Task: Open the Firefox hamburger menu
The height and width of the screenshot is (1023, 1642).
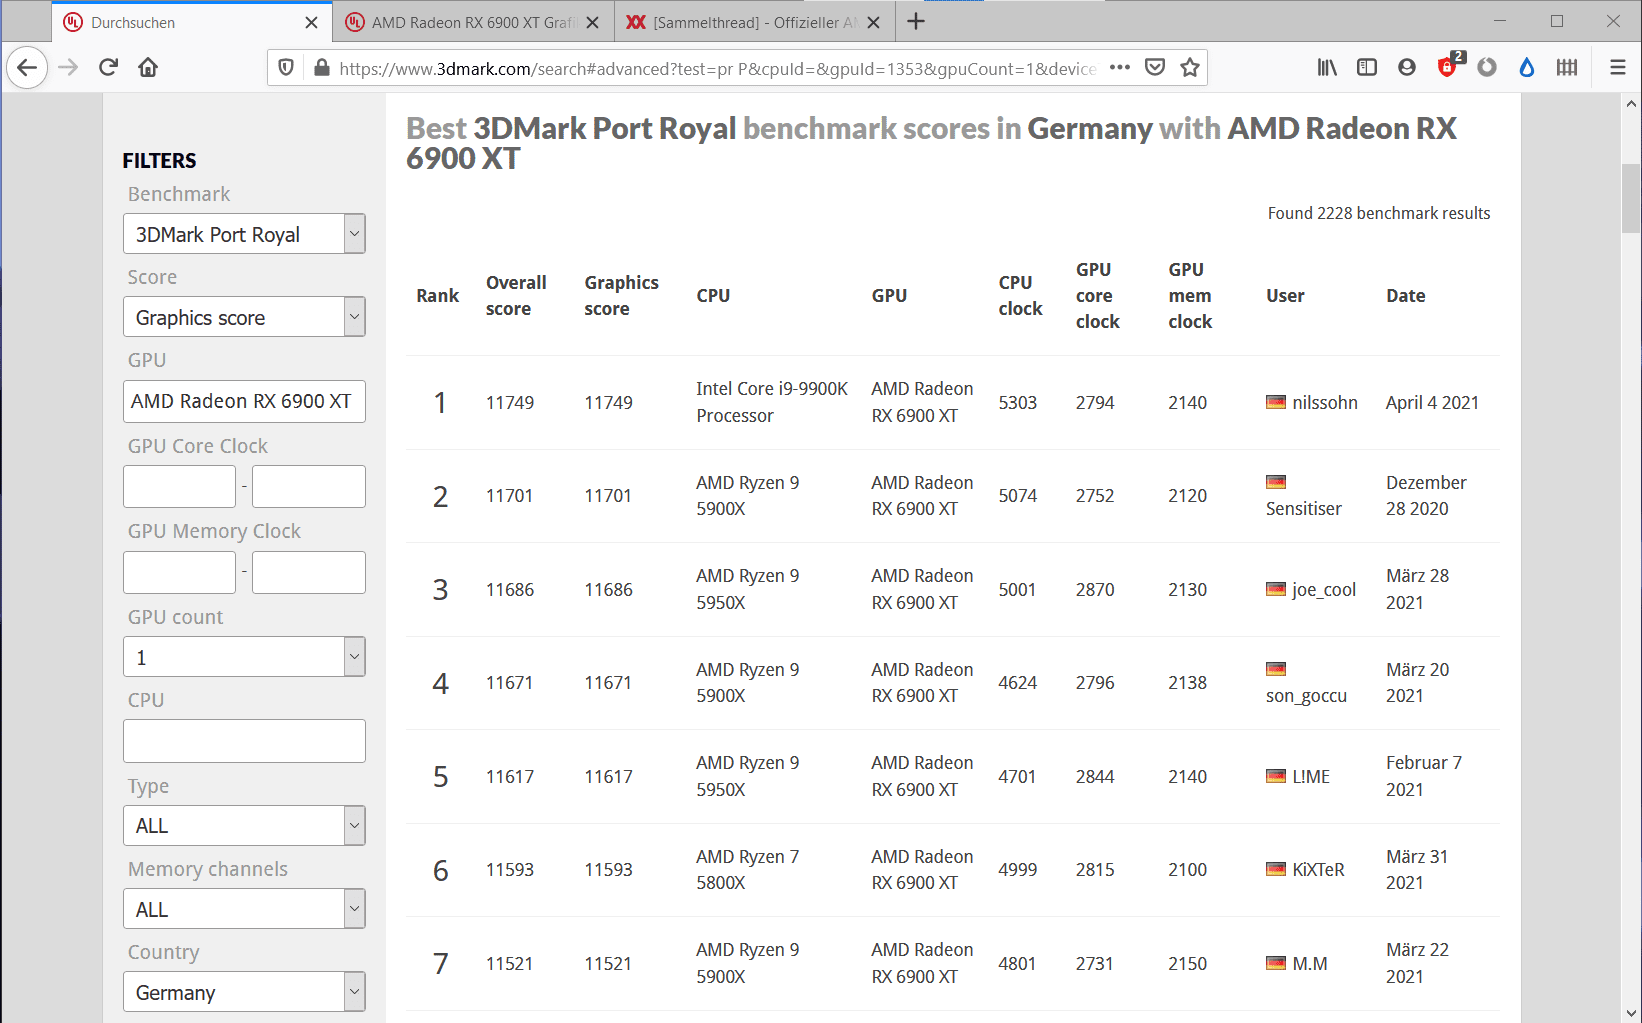Action: point(1617,67)
